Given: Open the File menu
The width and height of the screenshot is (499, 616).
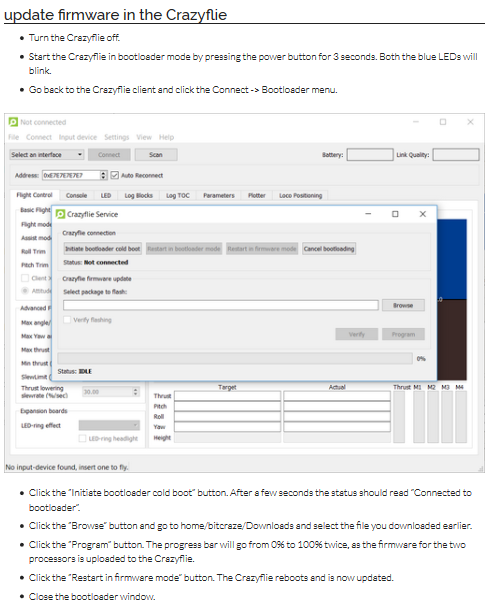Looking at the screenshot, I should click(13, 137).
